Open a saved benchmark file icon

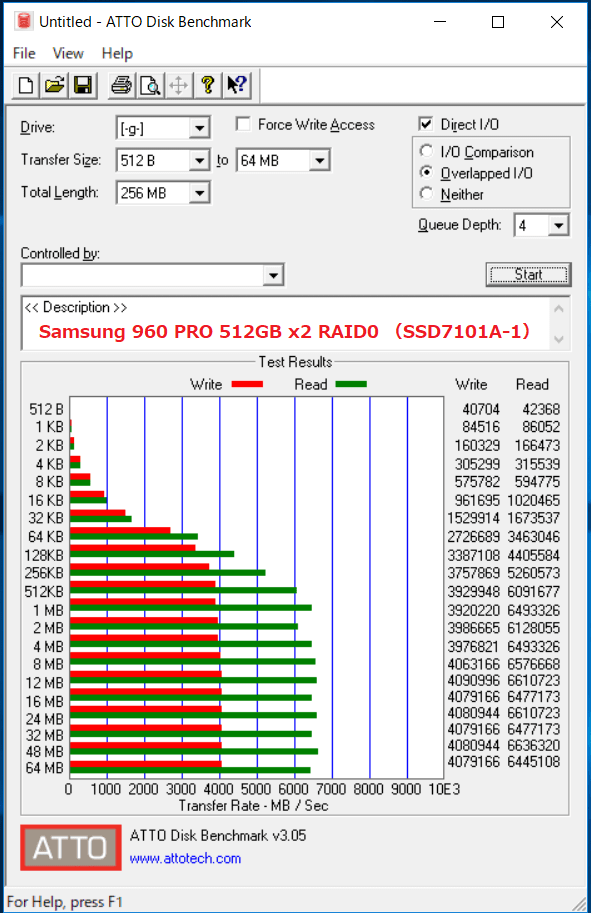[55, 86]
